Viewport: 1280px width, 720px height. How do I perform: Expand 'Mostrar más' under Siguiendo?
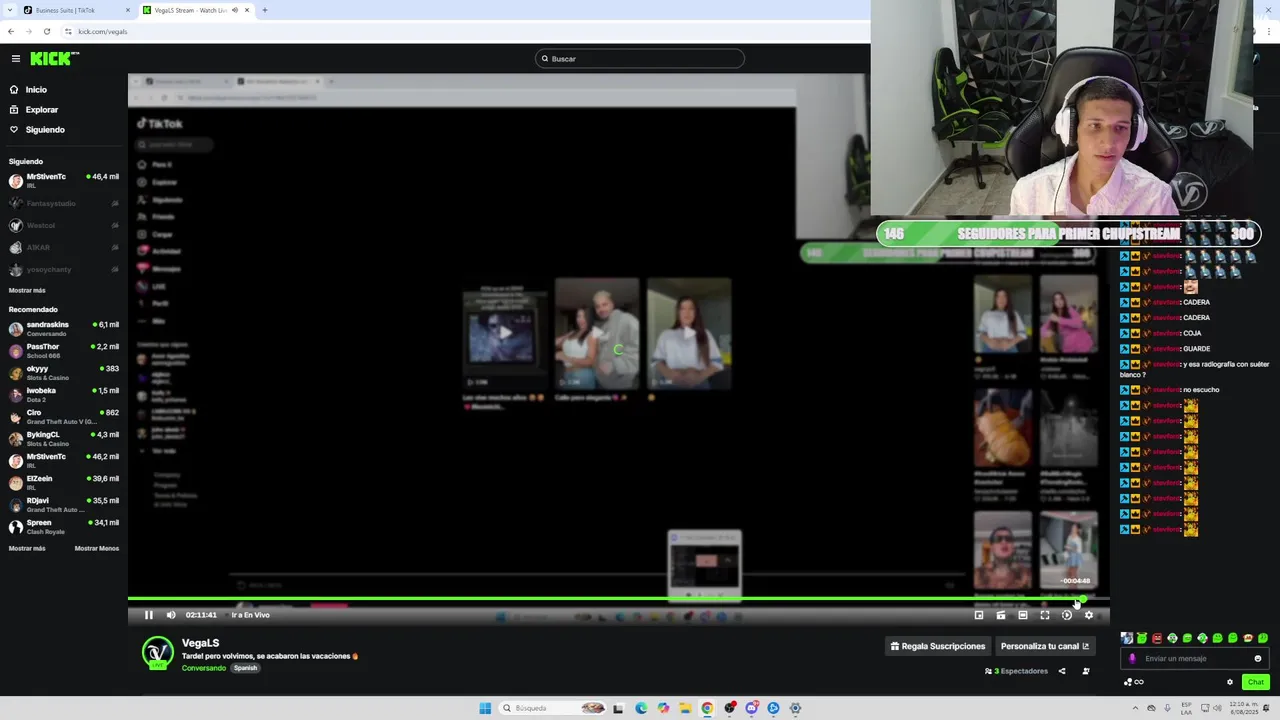(x=27, y=290)
